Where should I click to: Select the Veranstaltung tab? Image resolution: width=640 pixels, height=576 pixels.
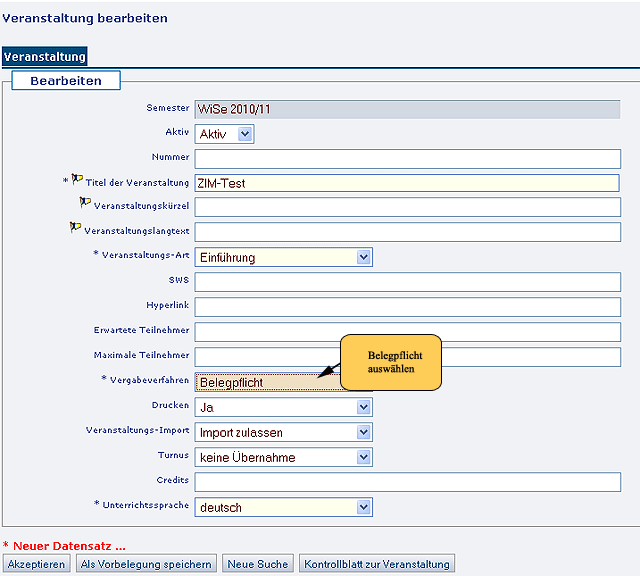point(45,57)
